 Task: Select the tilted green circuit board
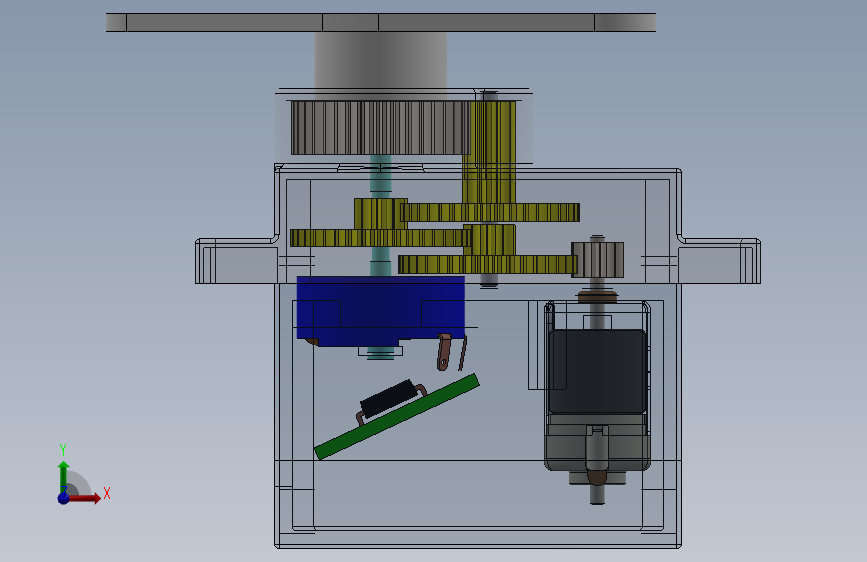pos(396,416)
